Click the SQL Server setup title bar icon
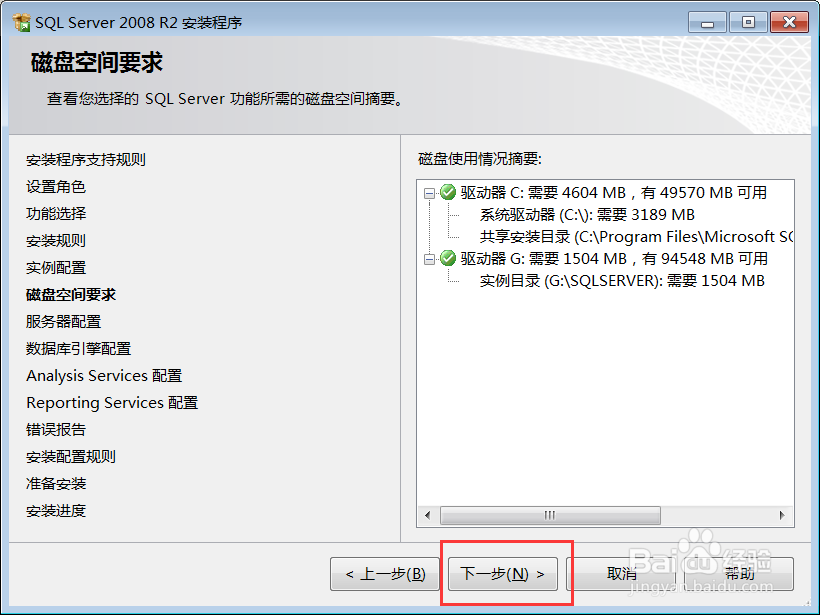 (21, 22)
